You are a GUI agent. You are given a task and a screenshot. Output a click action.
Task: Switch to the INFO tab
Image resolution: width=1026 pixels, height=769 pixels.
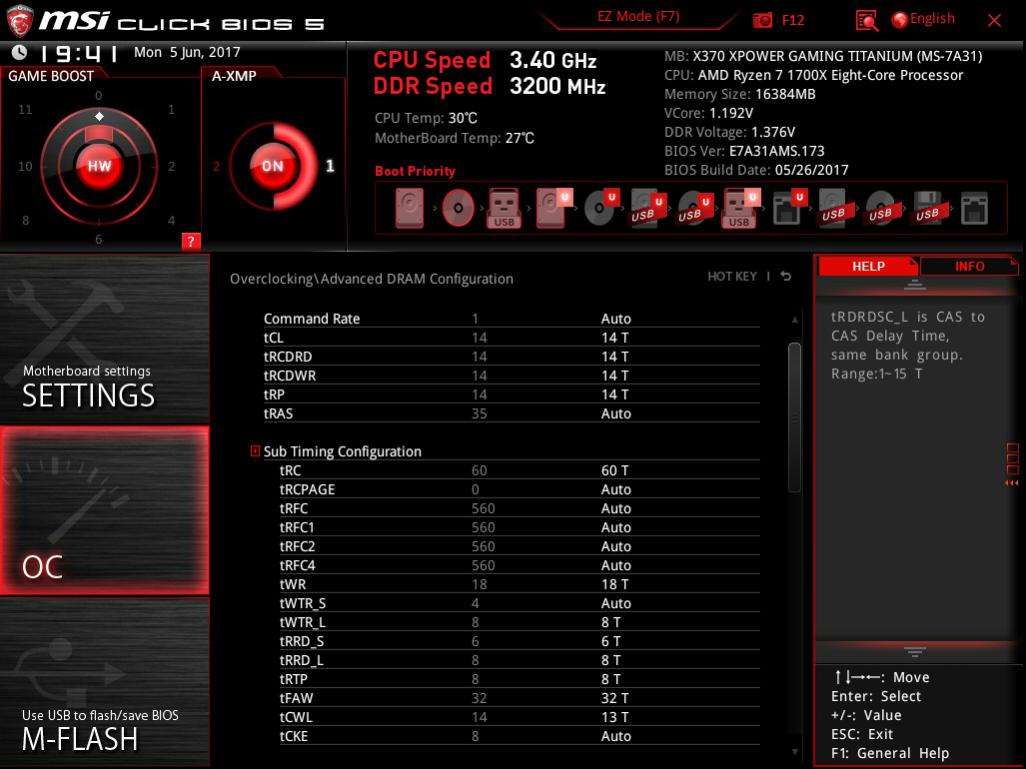pyautogui.click(x=969, y=266)
